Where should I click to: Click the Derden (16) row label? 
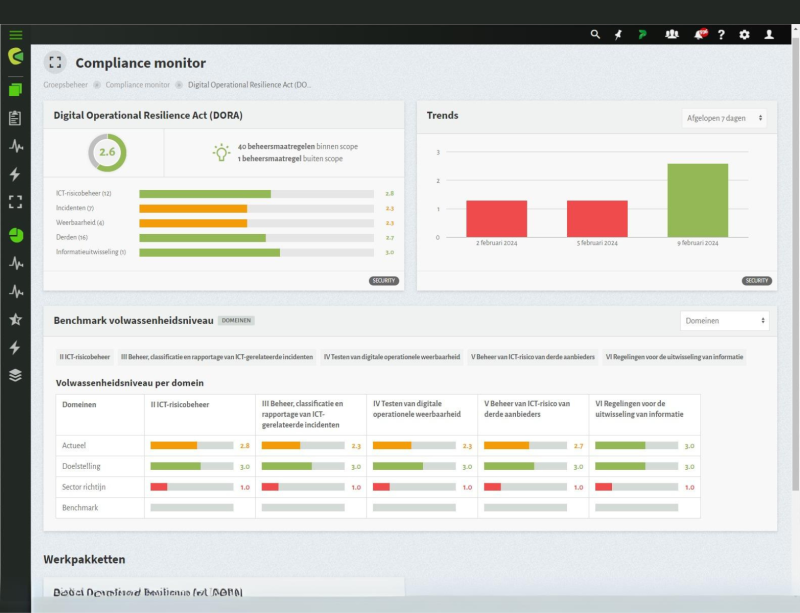point(72,237)
